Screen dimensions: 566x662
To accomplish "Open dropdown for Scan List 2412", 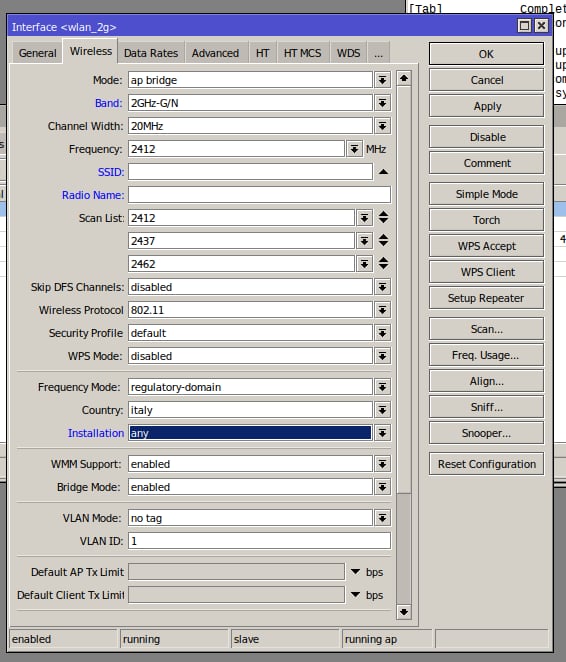I will tap(364, 218).
